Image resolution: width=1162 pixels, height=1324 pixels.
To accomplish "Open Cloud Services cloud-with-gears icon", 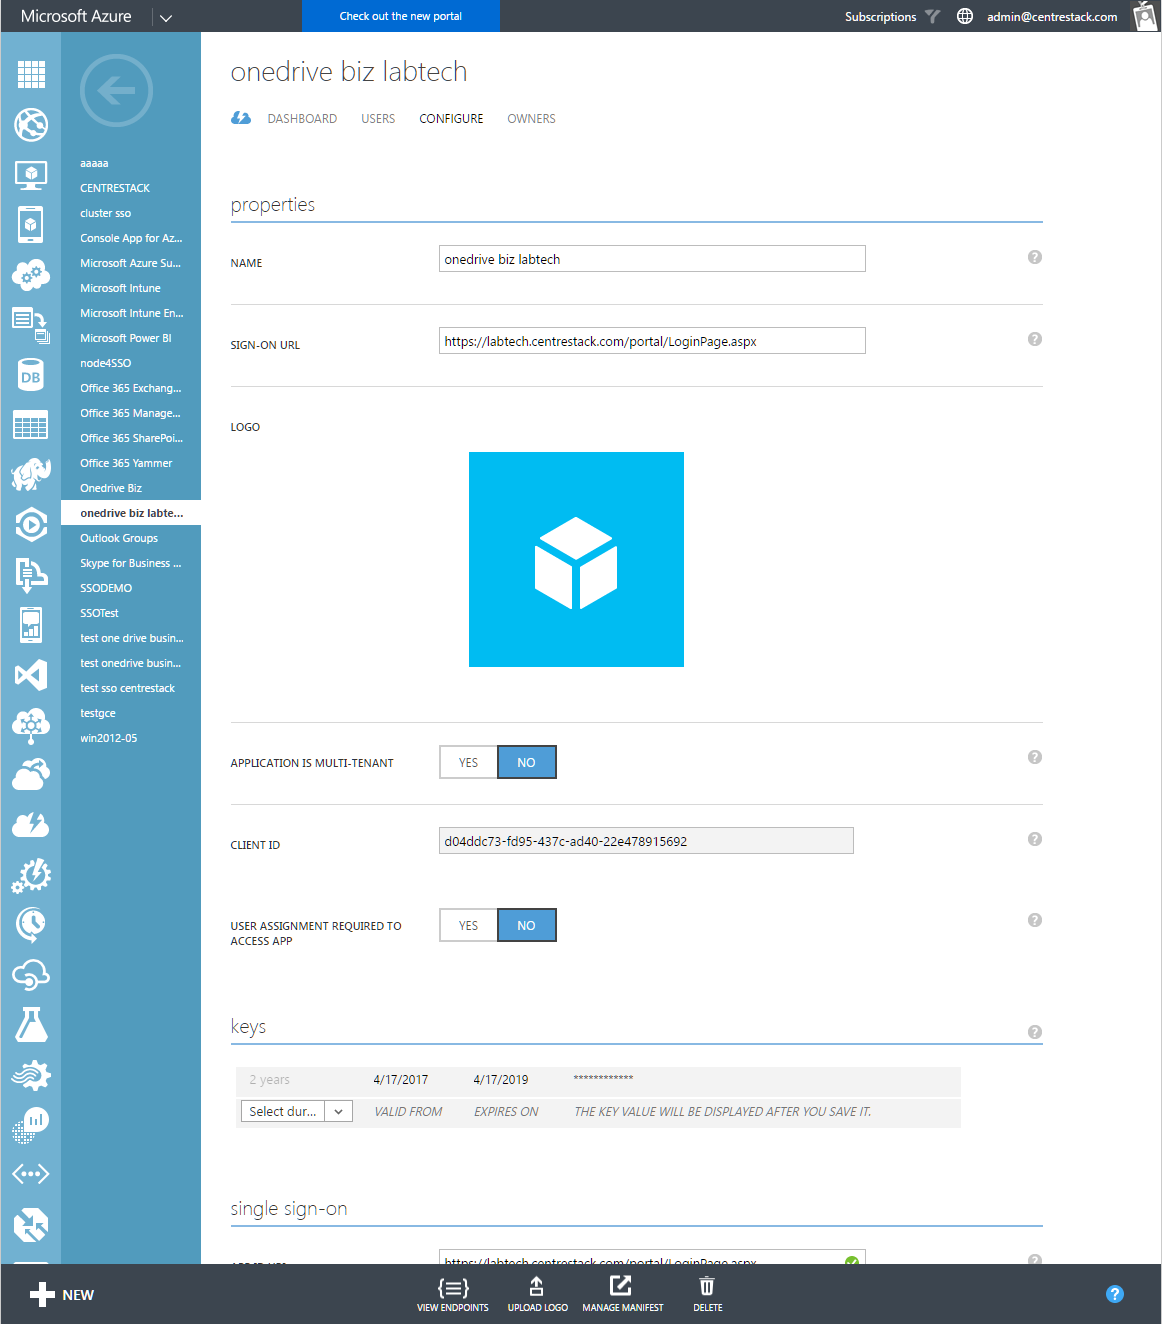I will 31,274.
